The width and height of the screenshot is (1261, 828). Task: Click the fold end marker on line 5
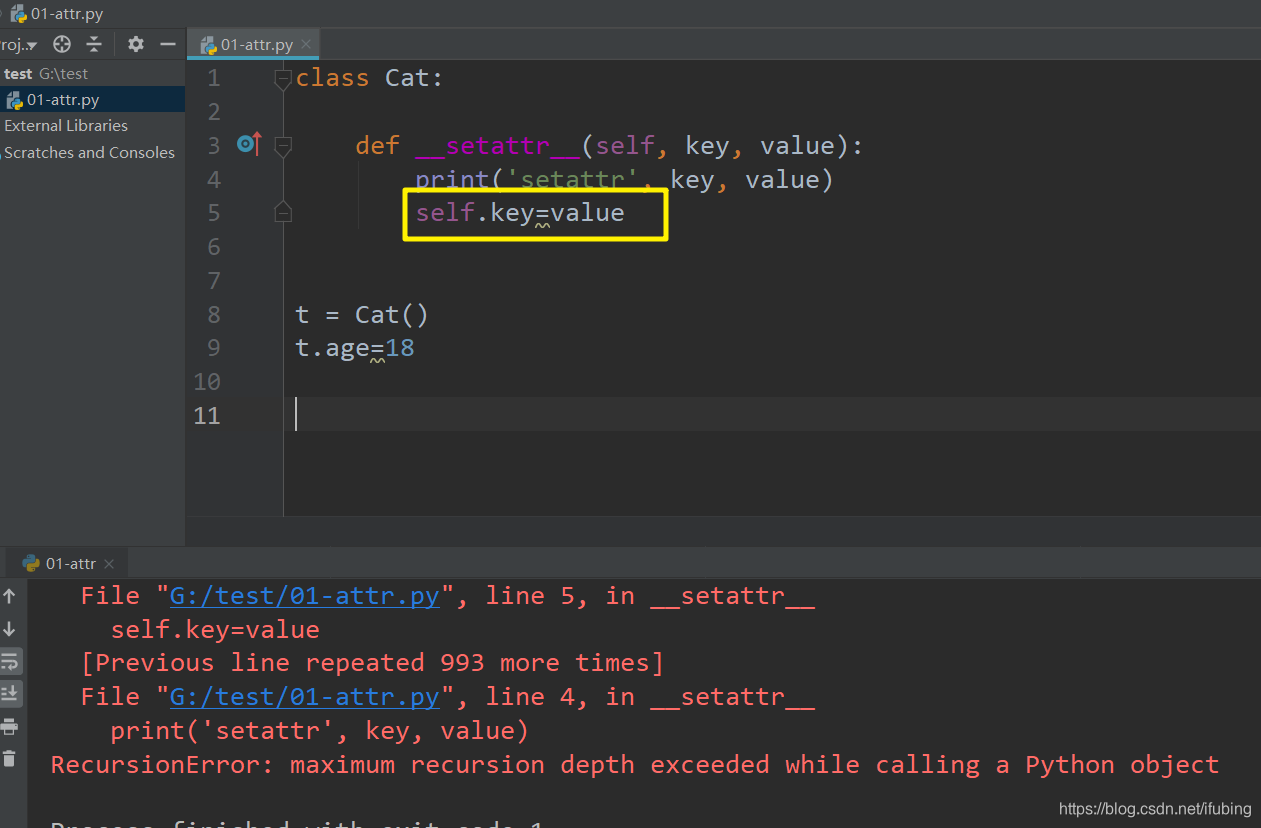pyautogui.click(x=283, y=212)
